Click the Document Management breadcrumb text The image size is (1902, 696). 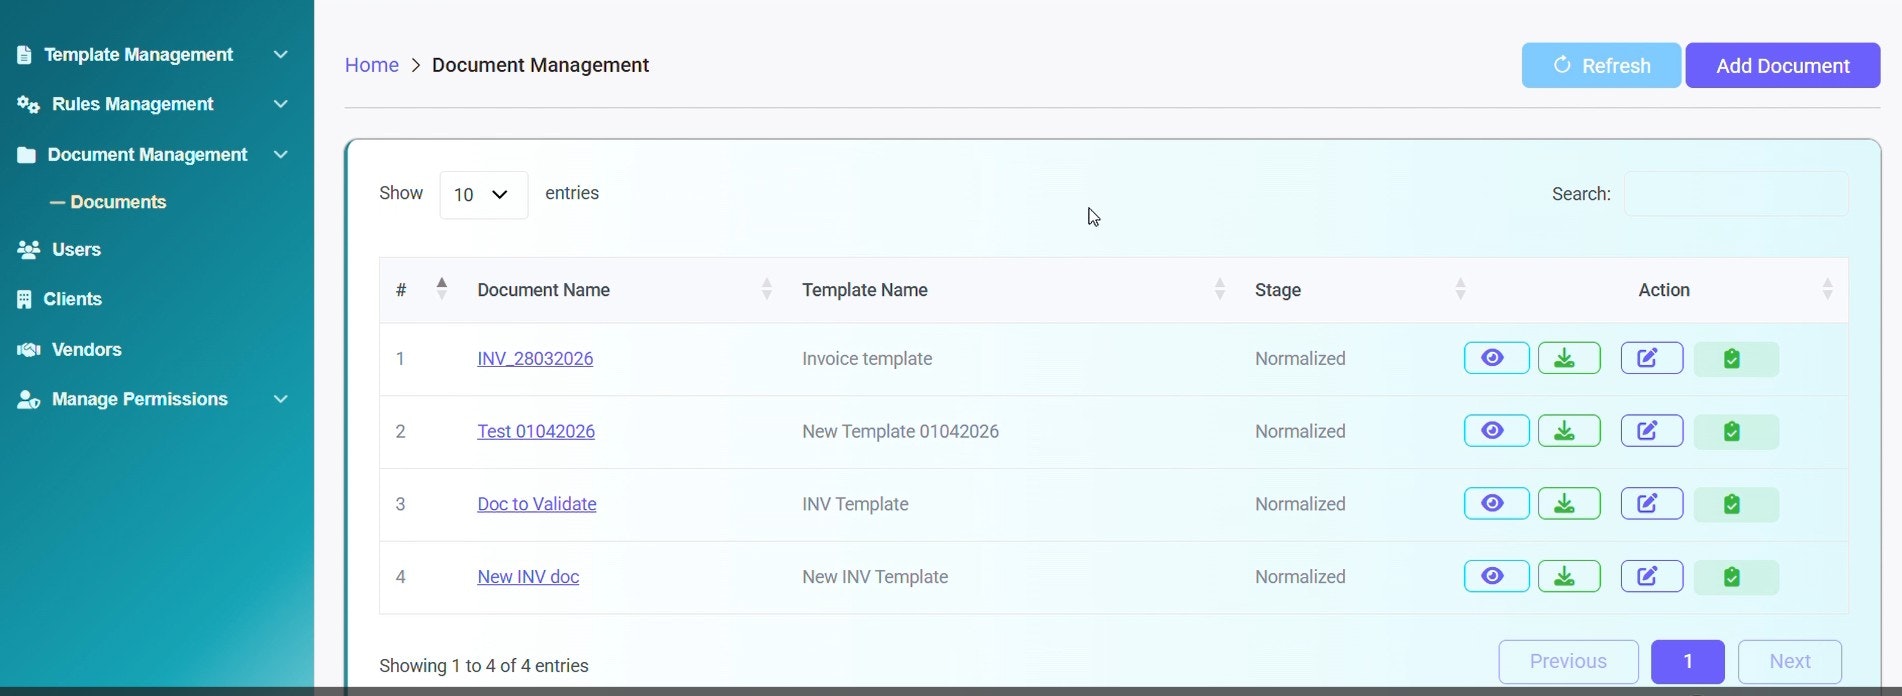click(x=540, y=65)
